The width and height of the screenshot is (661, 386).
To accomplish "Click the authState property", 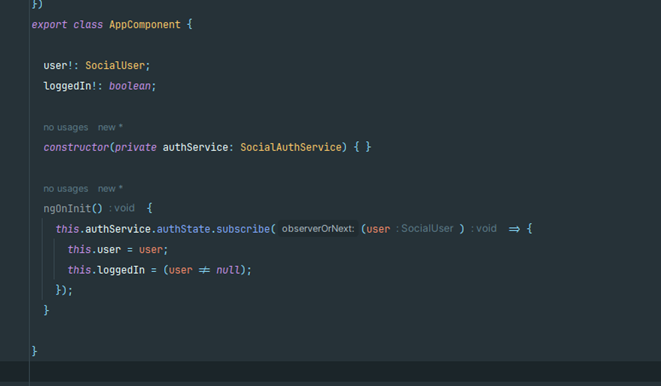I will tap(183, 229).
